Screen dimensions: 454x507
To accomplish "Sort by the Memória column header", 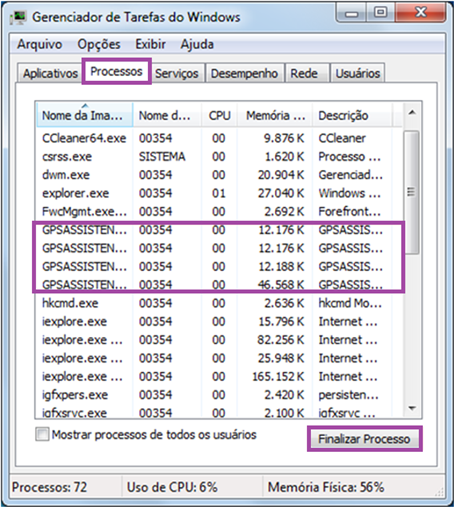I will [x=275, y=115].
